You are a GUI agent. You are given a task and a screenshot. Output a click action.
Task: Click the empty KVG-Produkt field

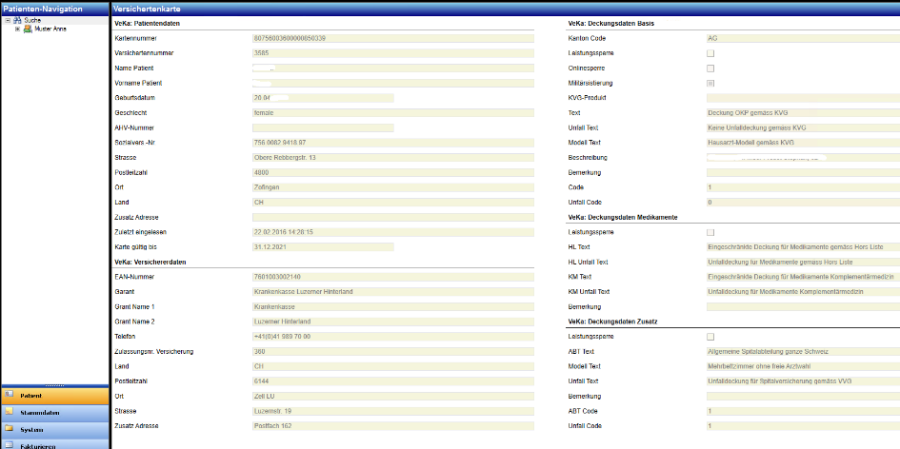pyautogui.click(x=803, y=98)
